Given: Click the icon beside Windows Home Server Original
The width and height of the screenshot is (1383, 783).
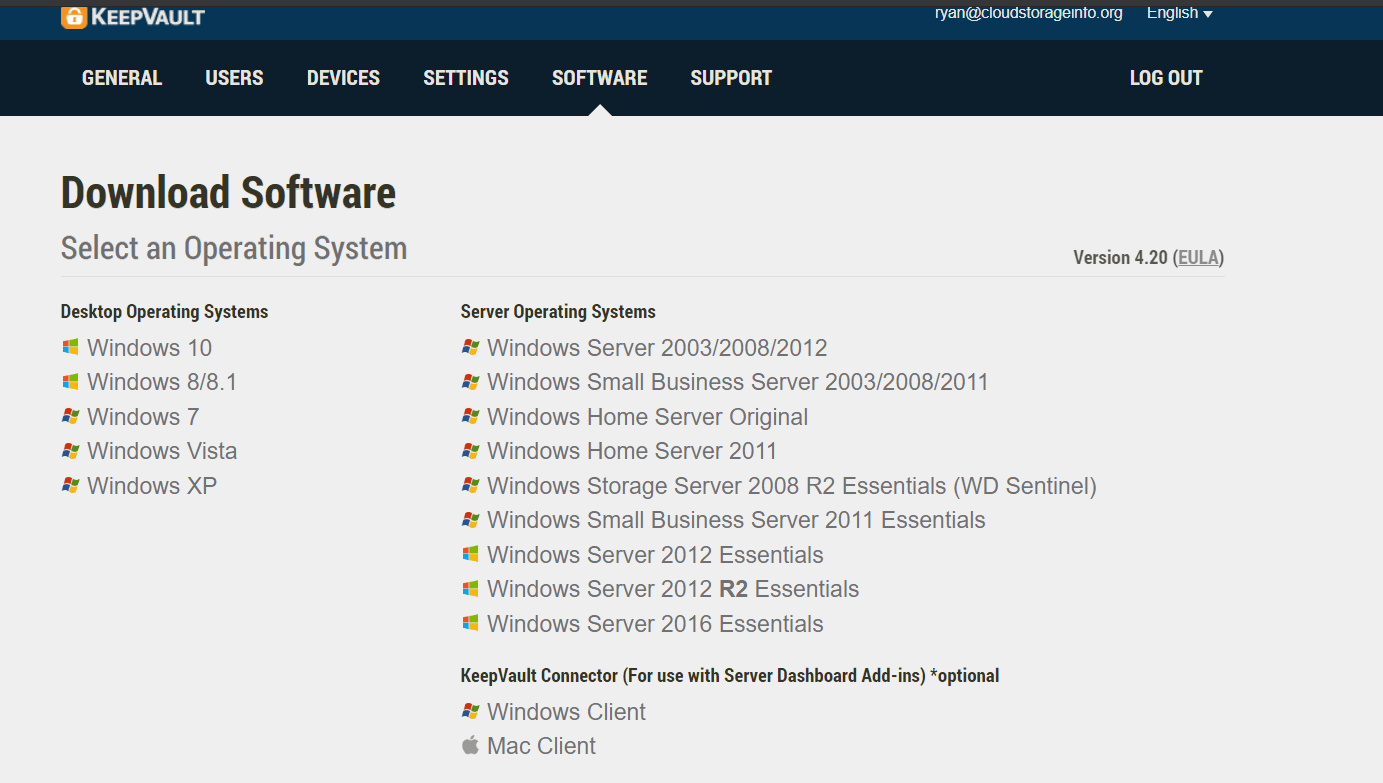Looking at the screenshot, I should [470, 416].
